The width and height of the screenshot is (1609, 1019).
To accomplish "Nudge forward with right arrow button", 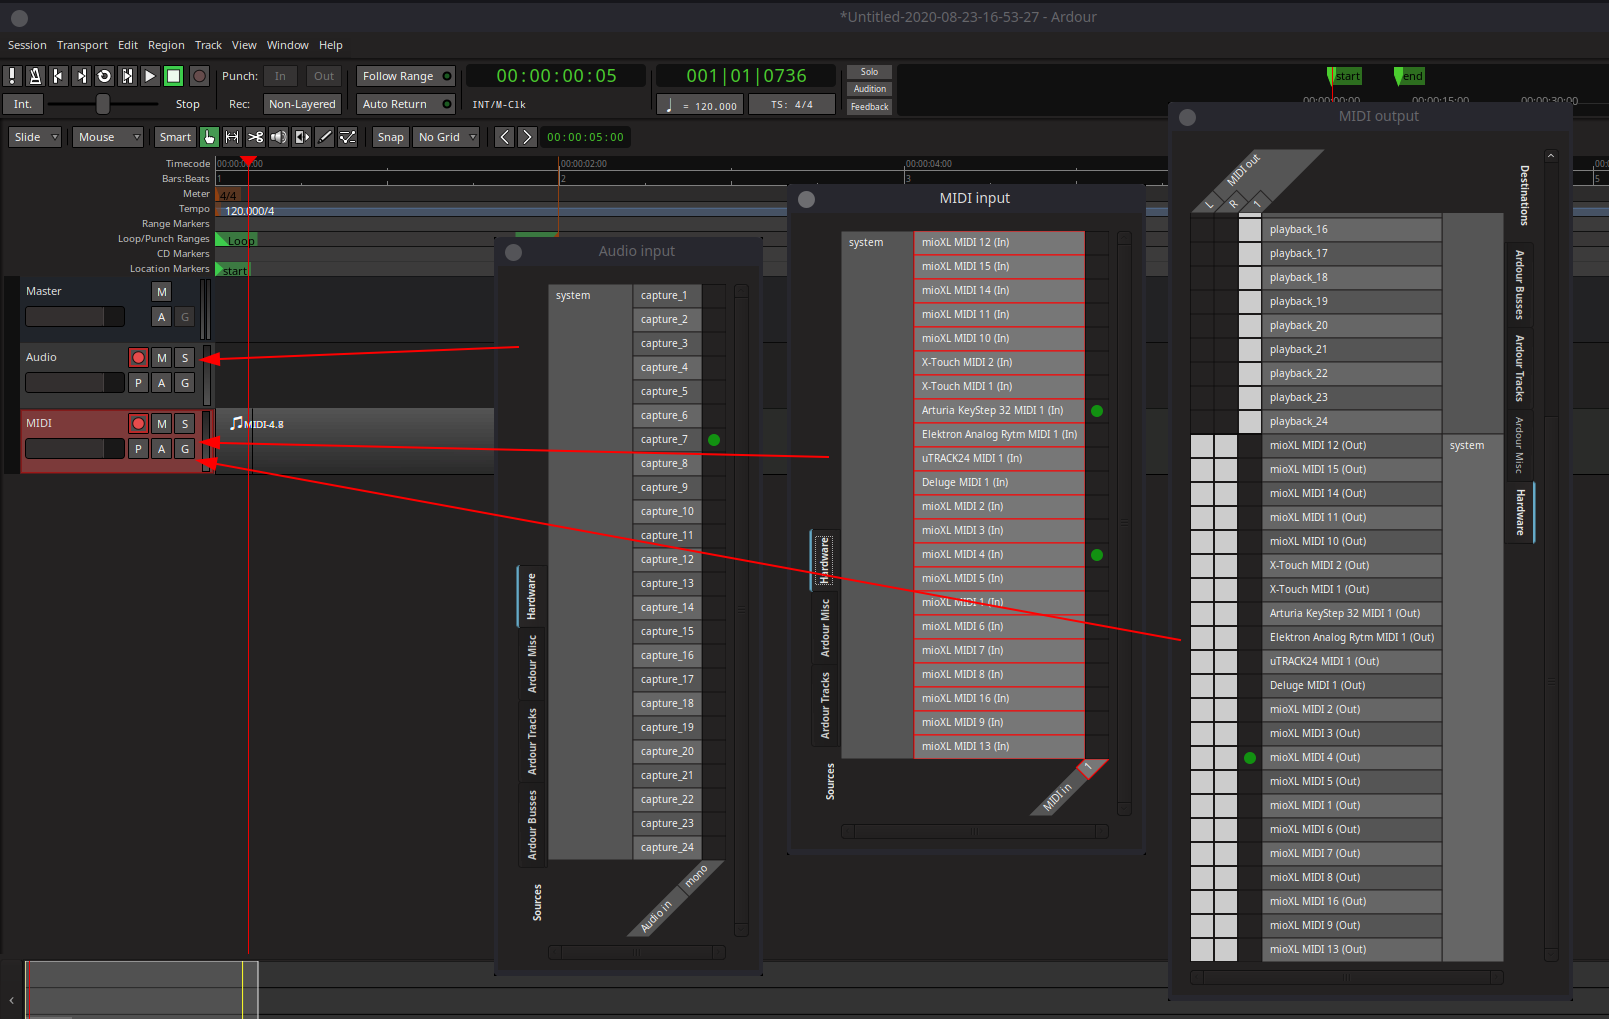I will click(x=527, y=137).
